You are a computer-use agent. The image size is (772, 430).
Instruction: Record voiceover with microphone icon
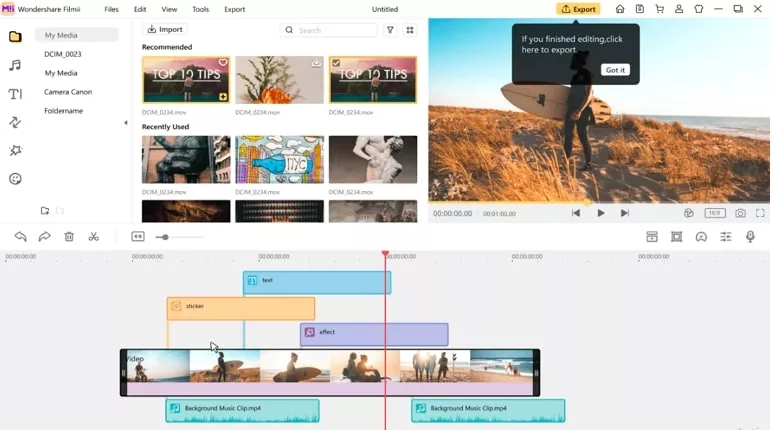750,237
